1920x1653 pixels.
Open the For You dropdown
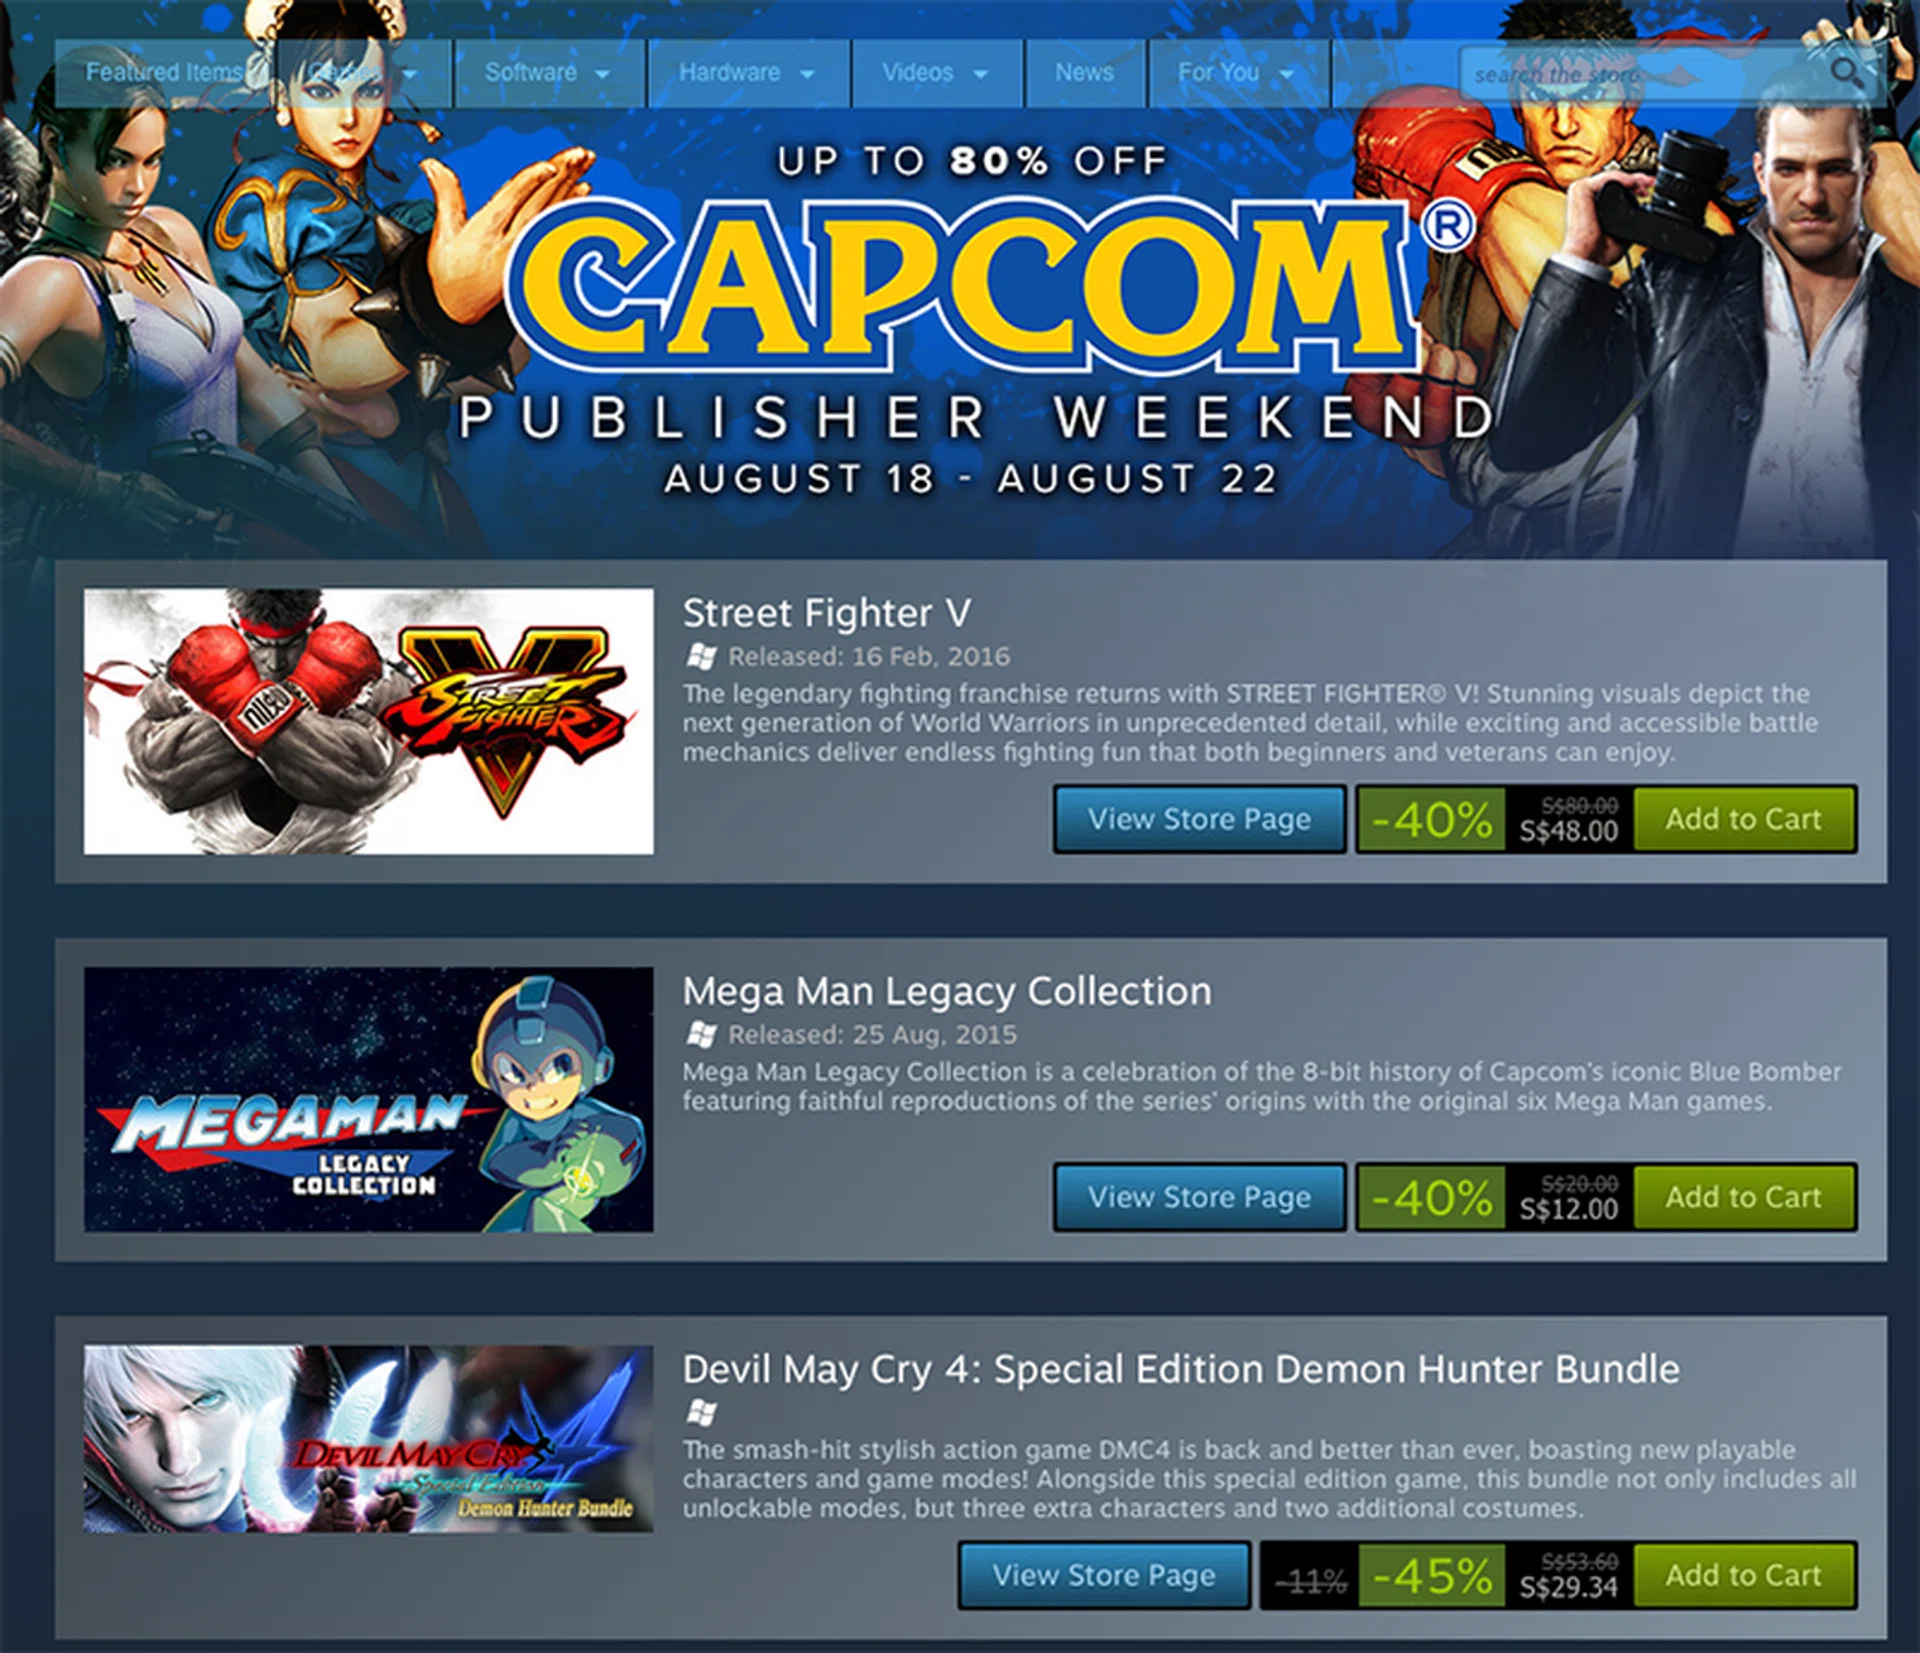tap(1239, 73)
